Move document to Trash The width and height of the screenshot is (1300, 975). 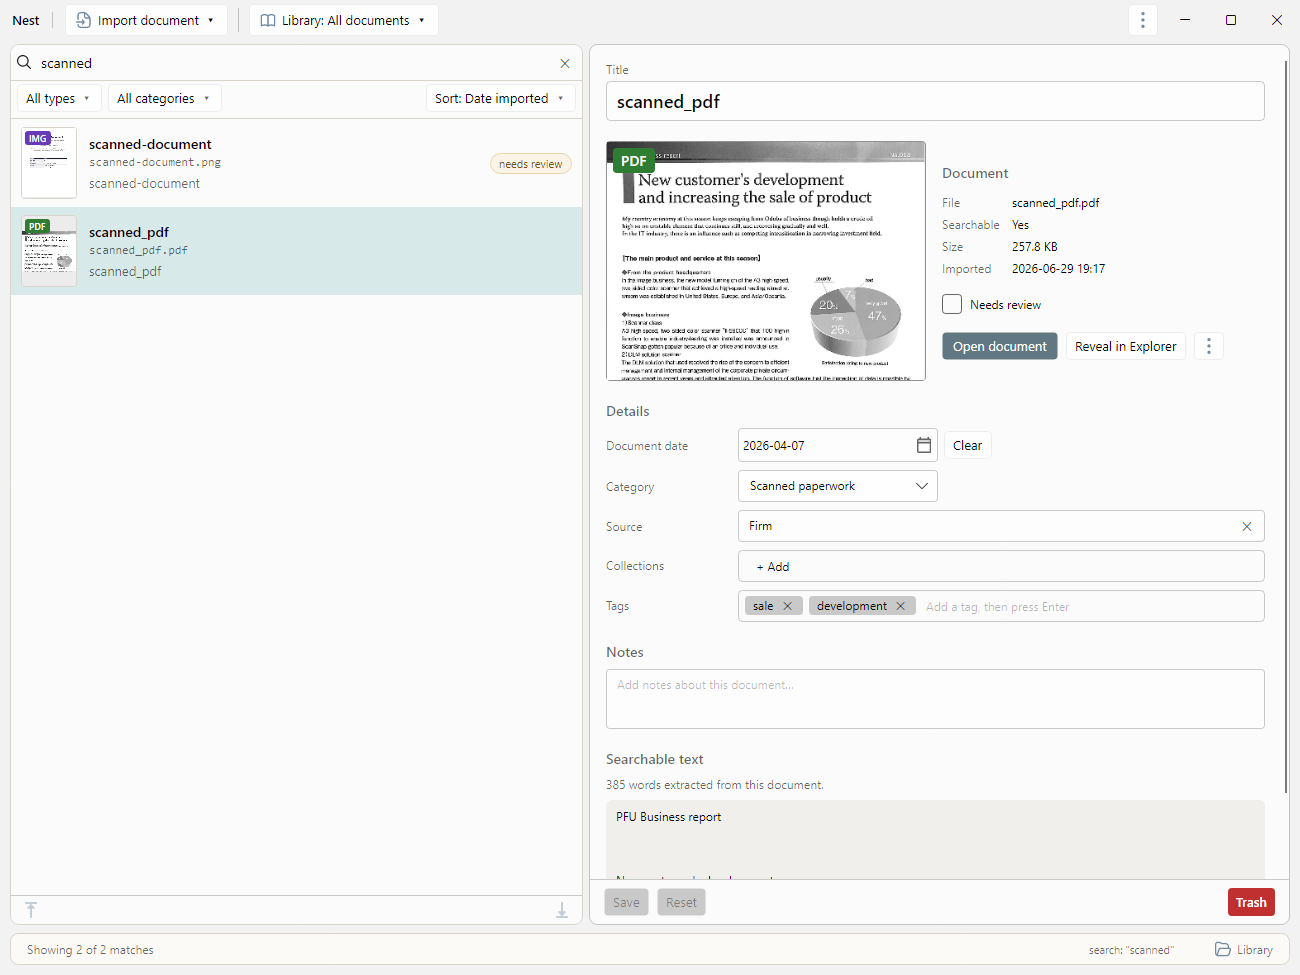click(1251, 902)
